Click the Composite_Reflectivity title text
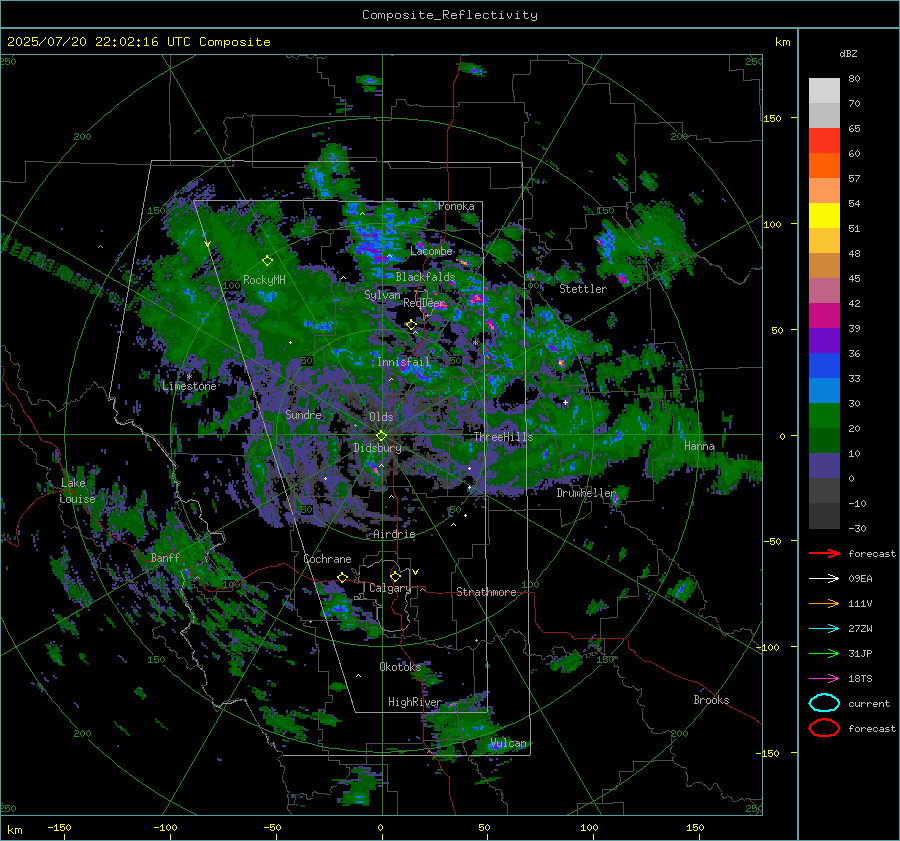Screen dimensions: 900x841 [x=449, y=15]
